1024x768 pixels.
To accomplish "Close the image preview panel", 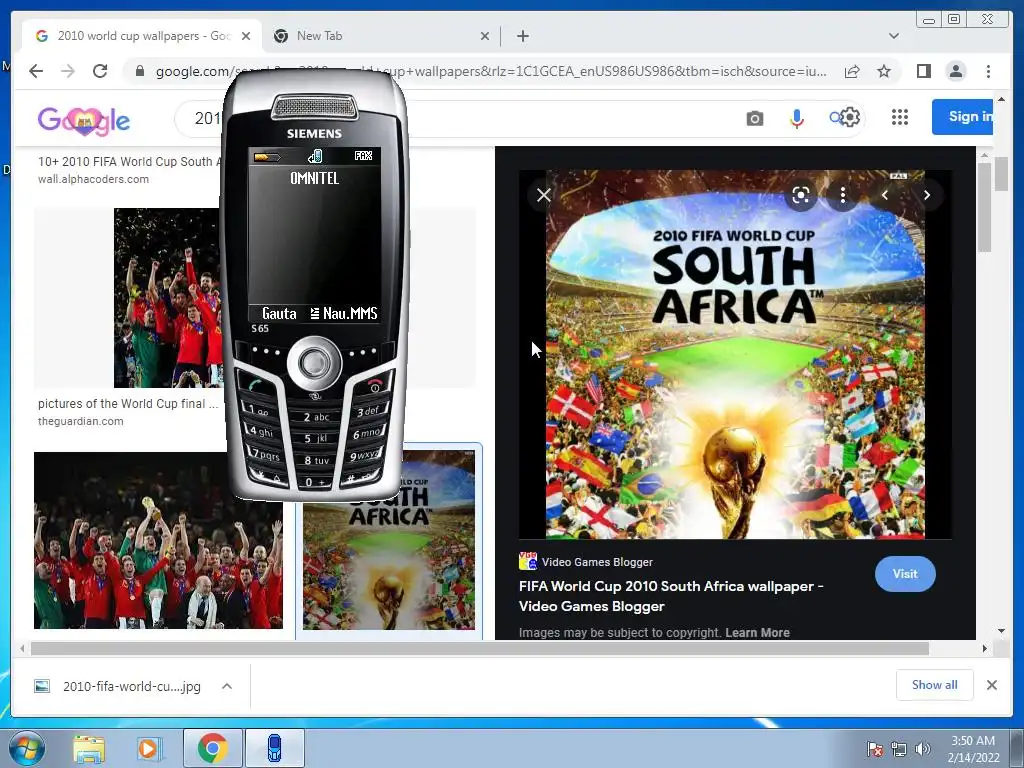I will (543, 195).
